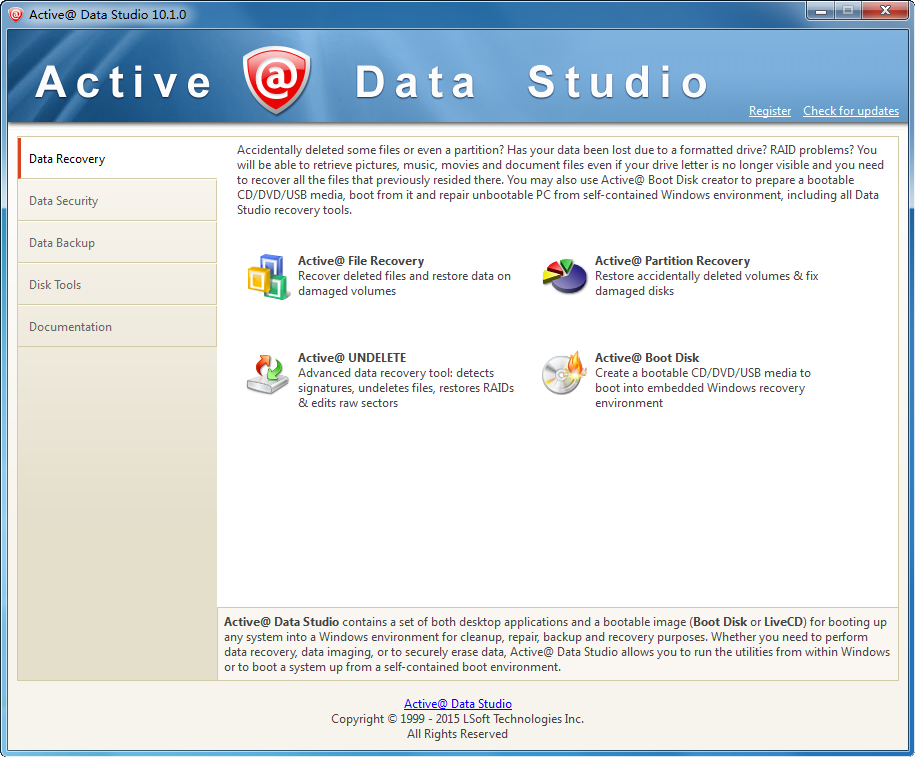This screenshot has height=758, width=916.
Task: Click the Active@ UNDELETE drive icon
Action: click(268, 374)
